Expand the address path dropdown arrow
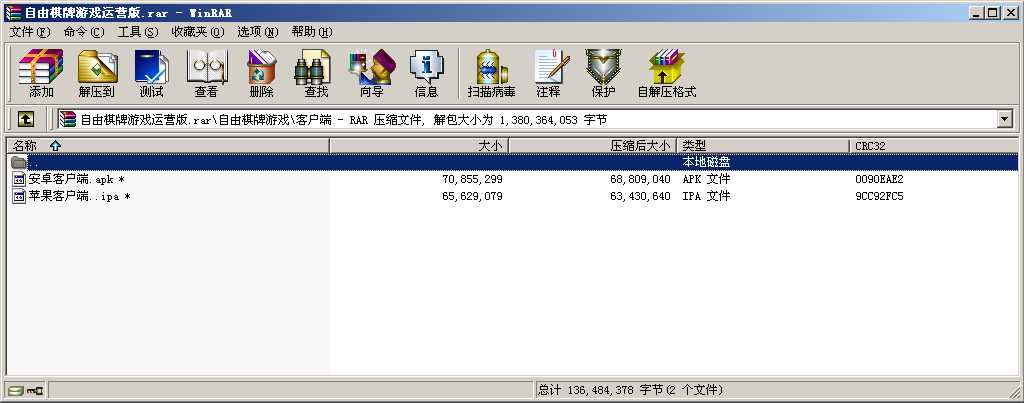This screenshot has width=1024, height=403. [1003, 120]
